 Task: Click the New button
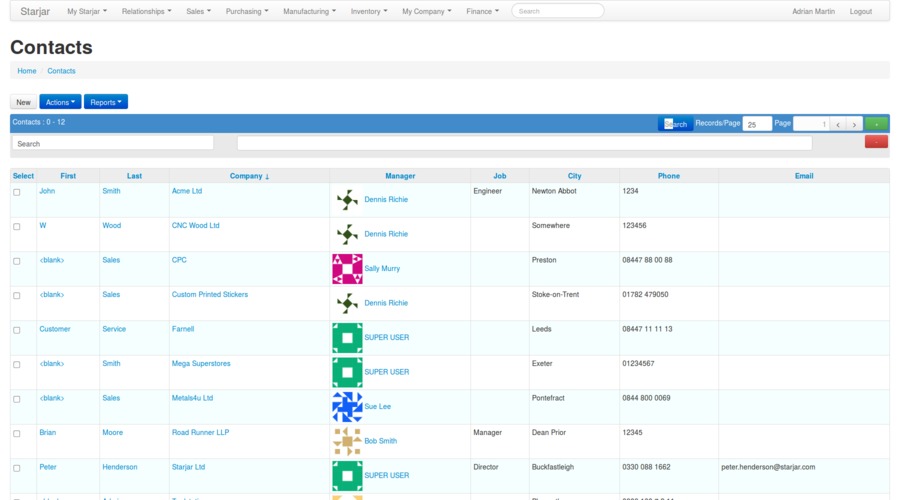coord(23,102)
